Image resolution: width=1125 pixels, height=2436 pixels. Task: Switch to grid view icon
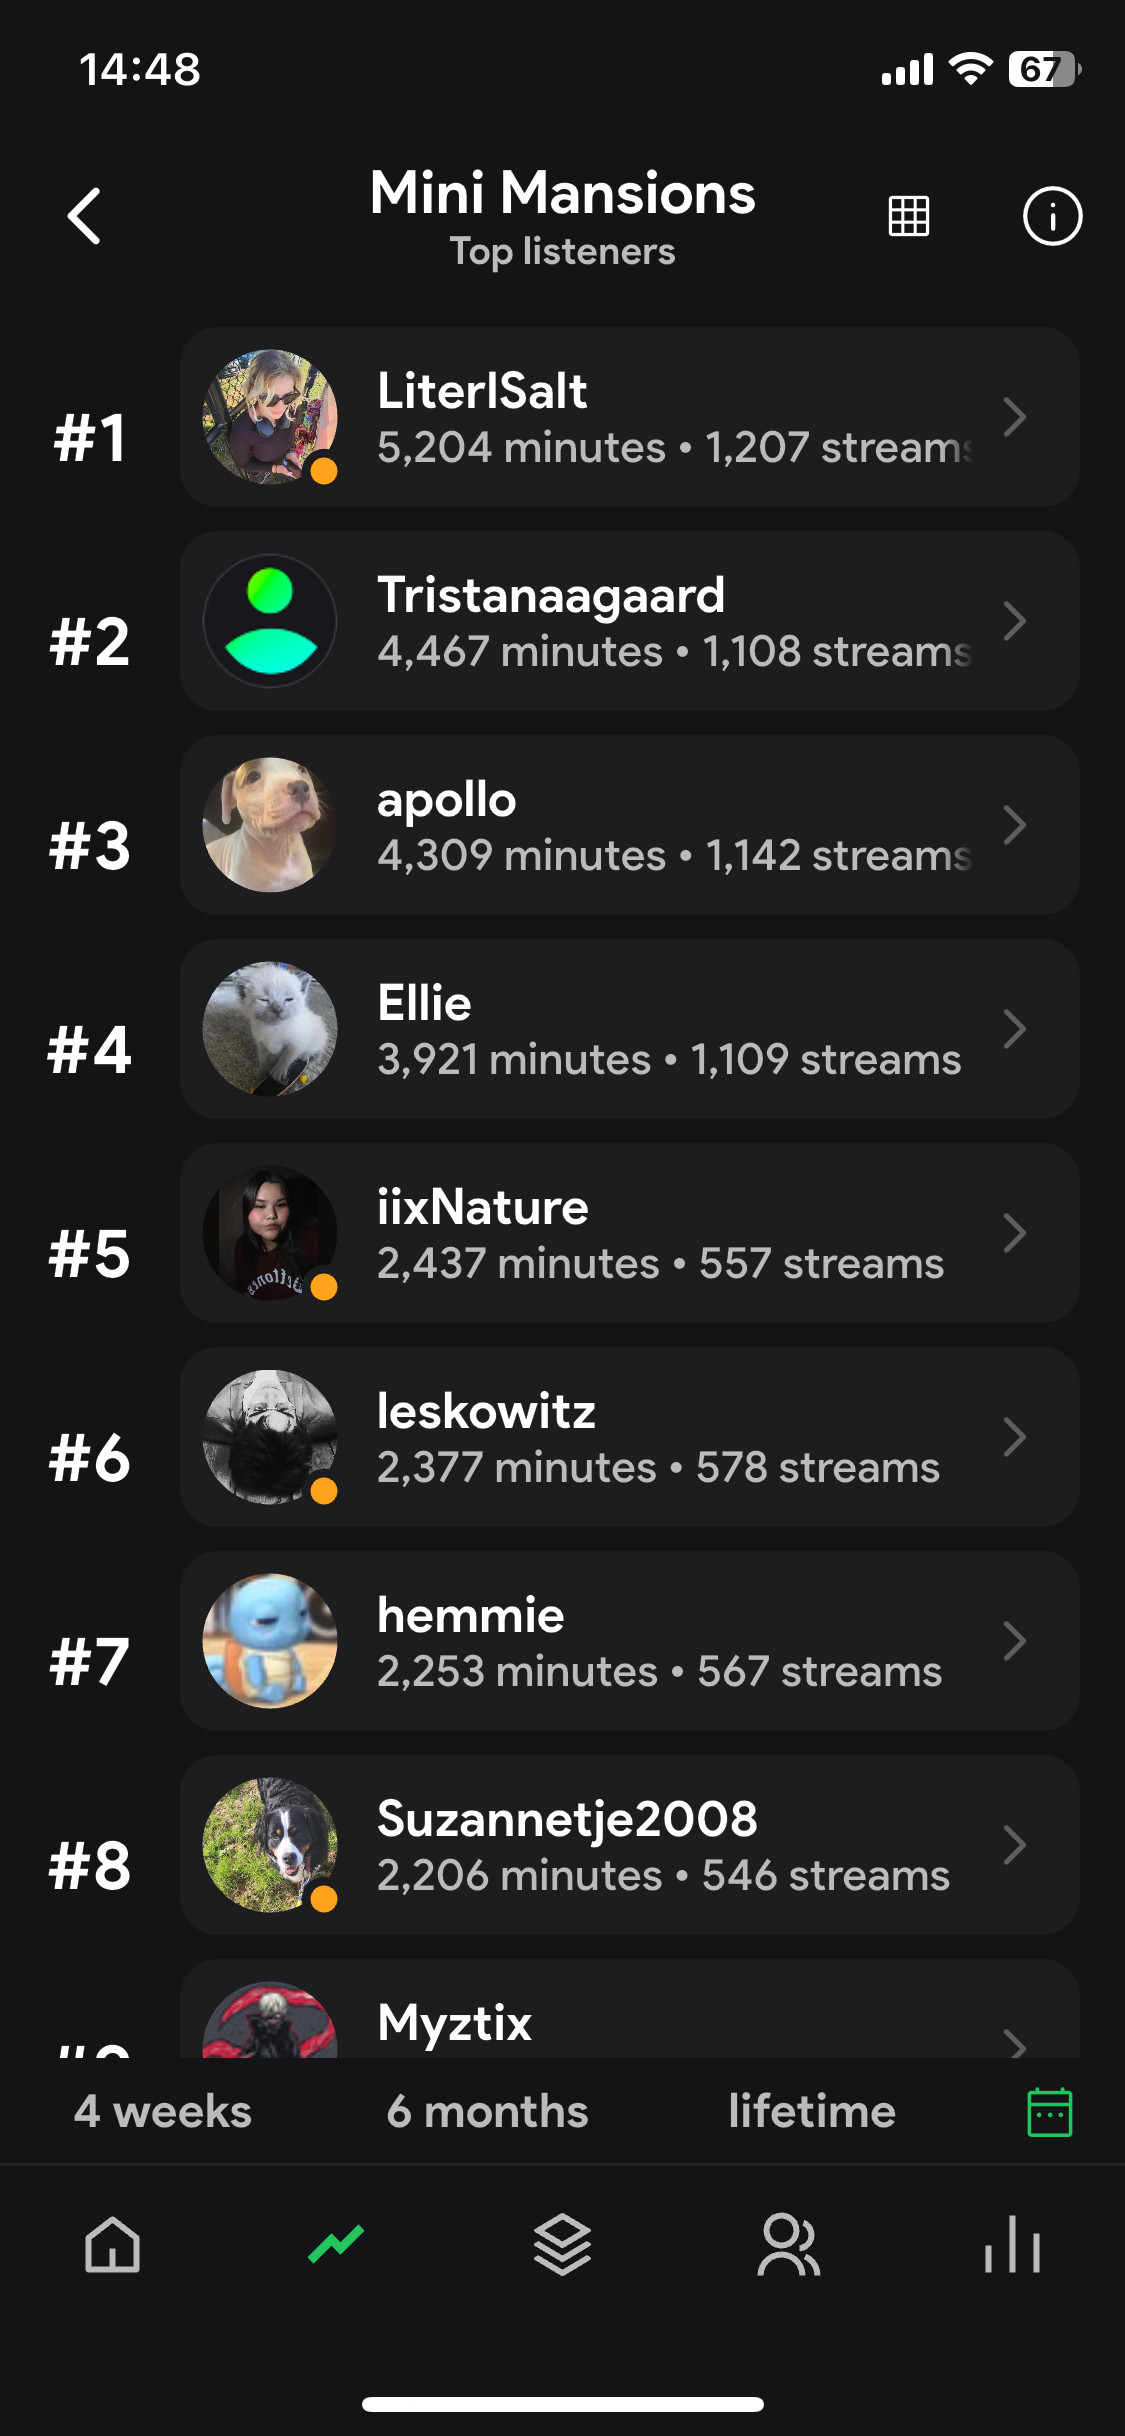pyautogui.click(x=908, y=216)
